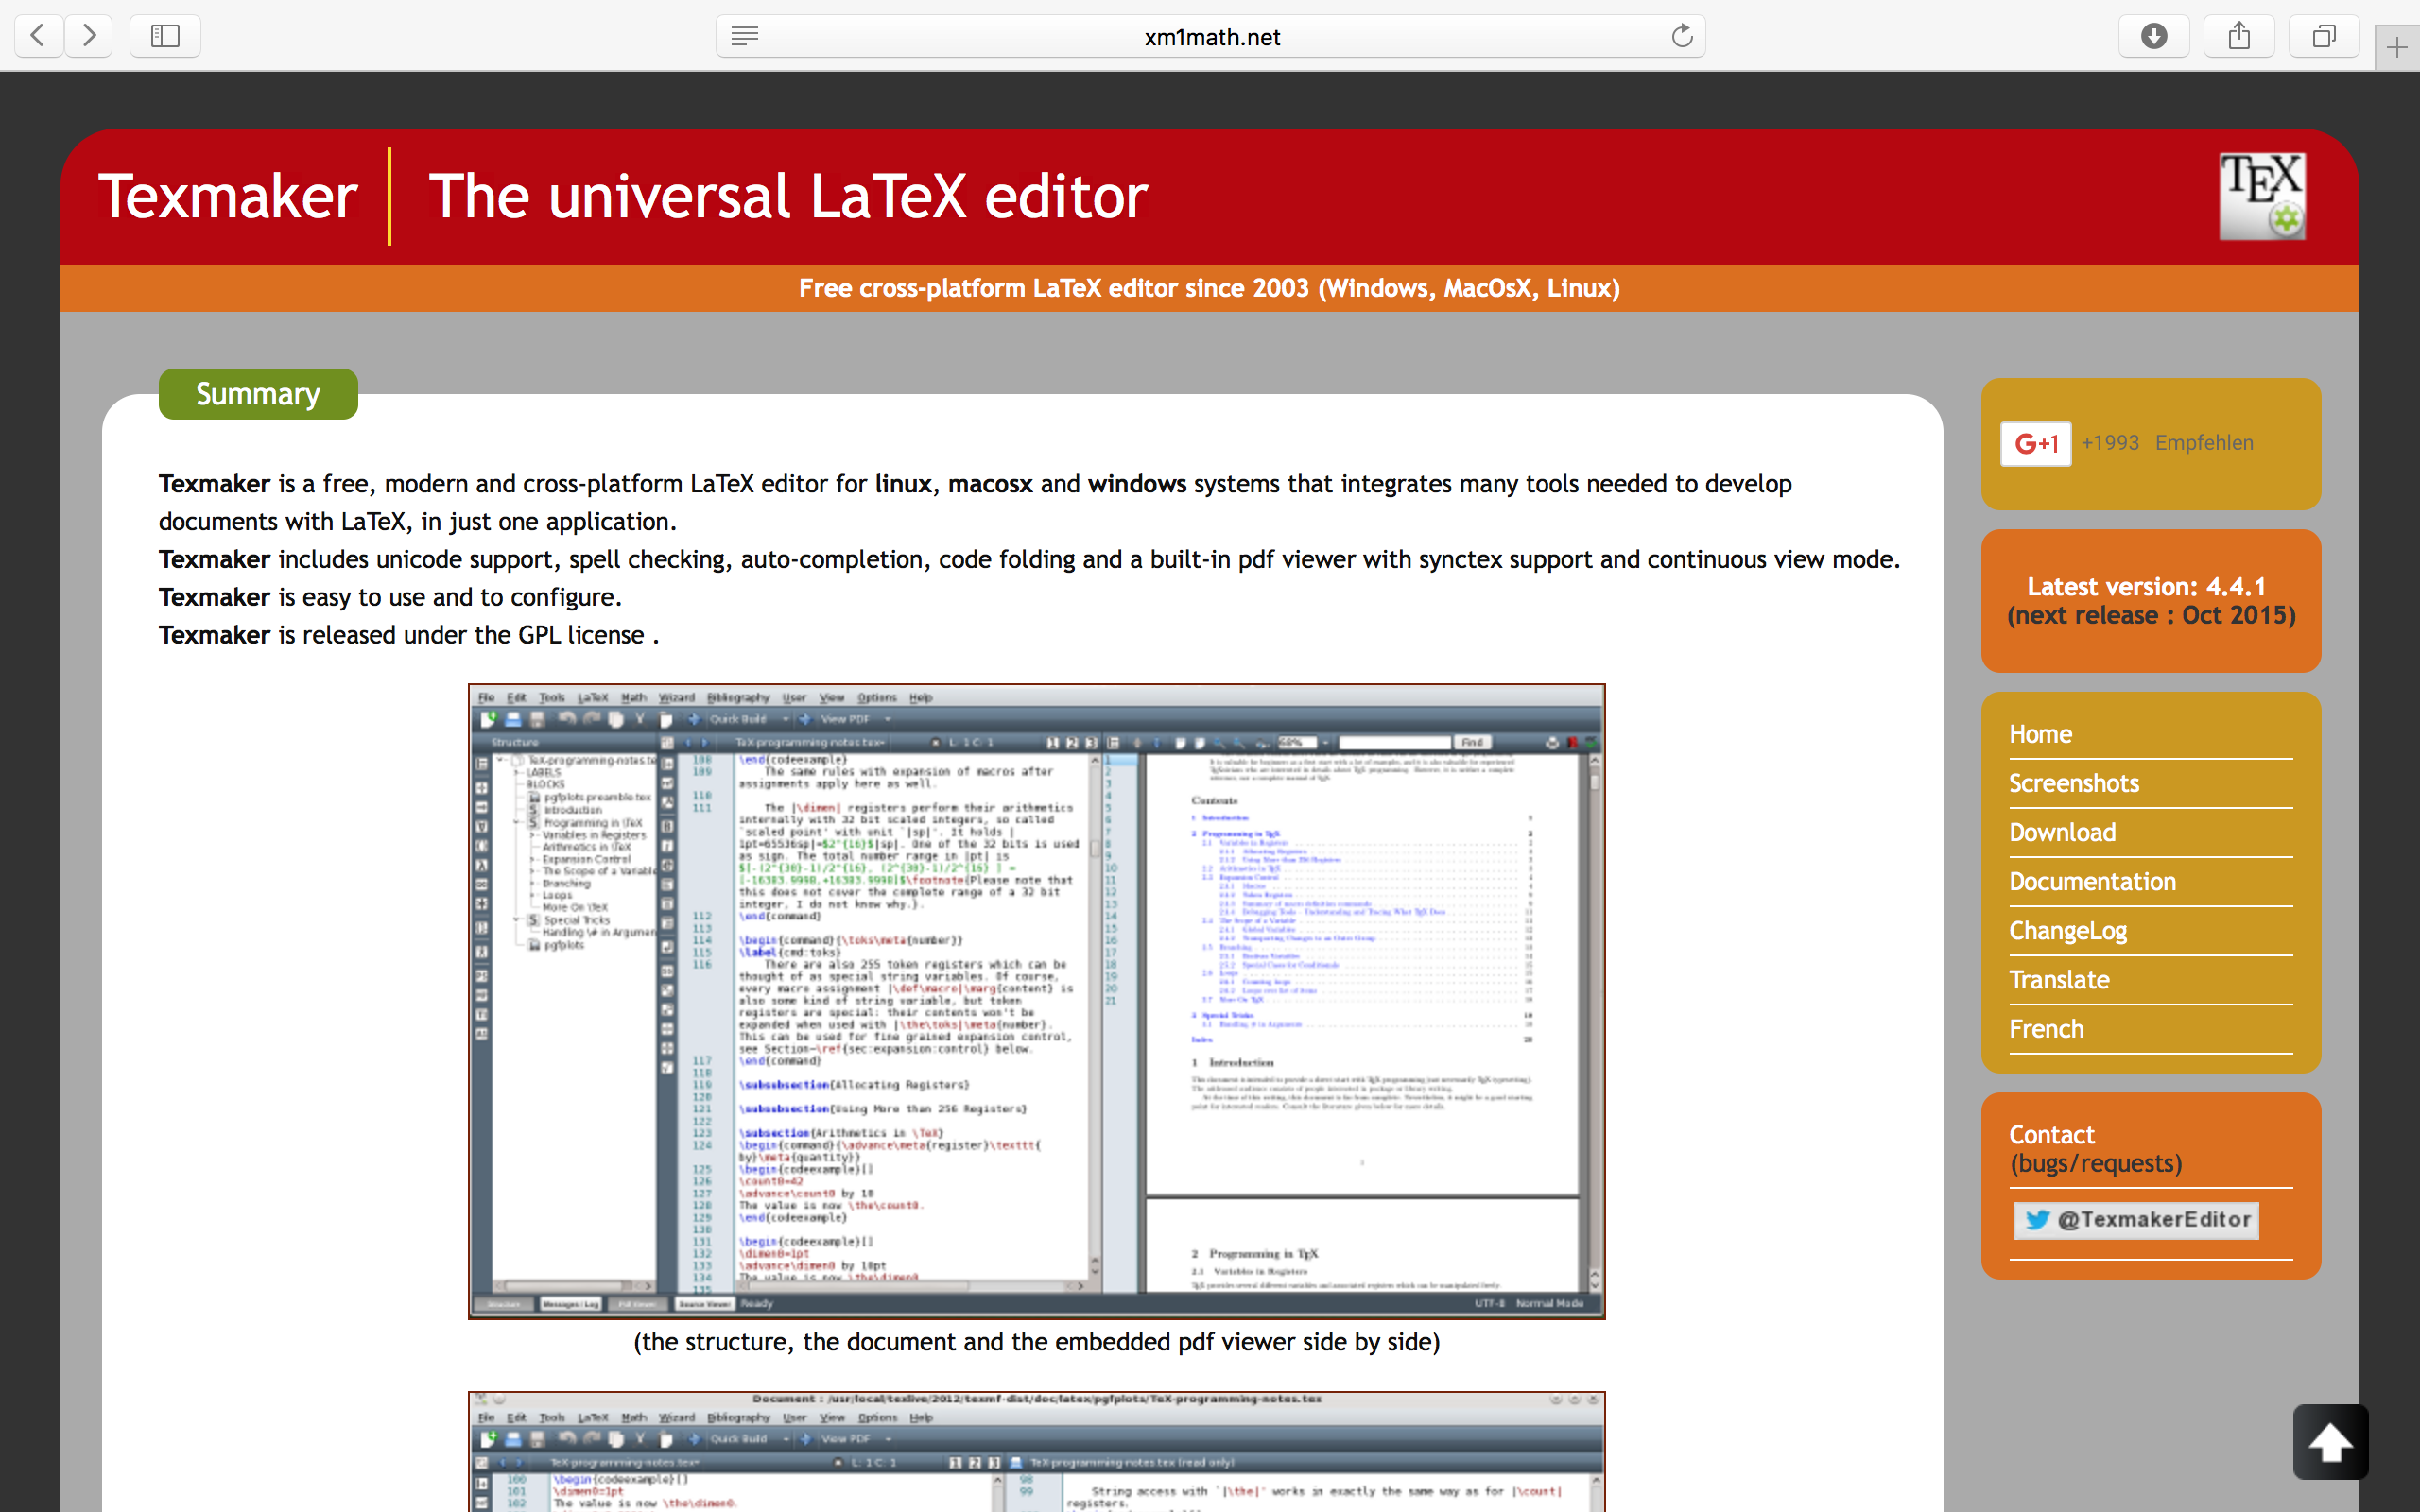Show all tabs overview icon
The image size is (2420, 1512).
point(2324,36)
